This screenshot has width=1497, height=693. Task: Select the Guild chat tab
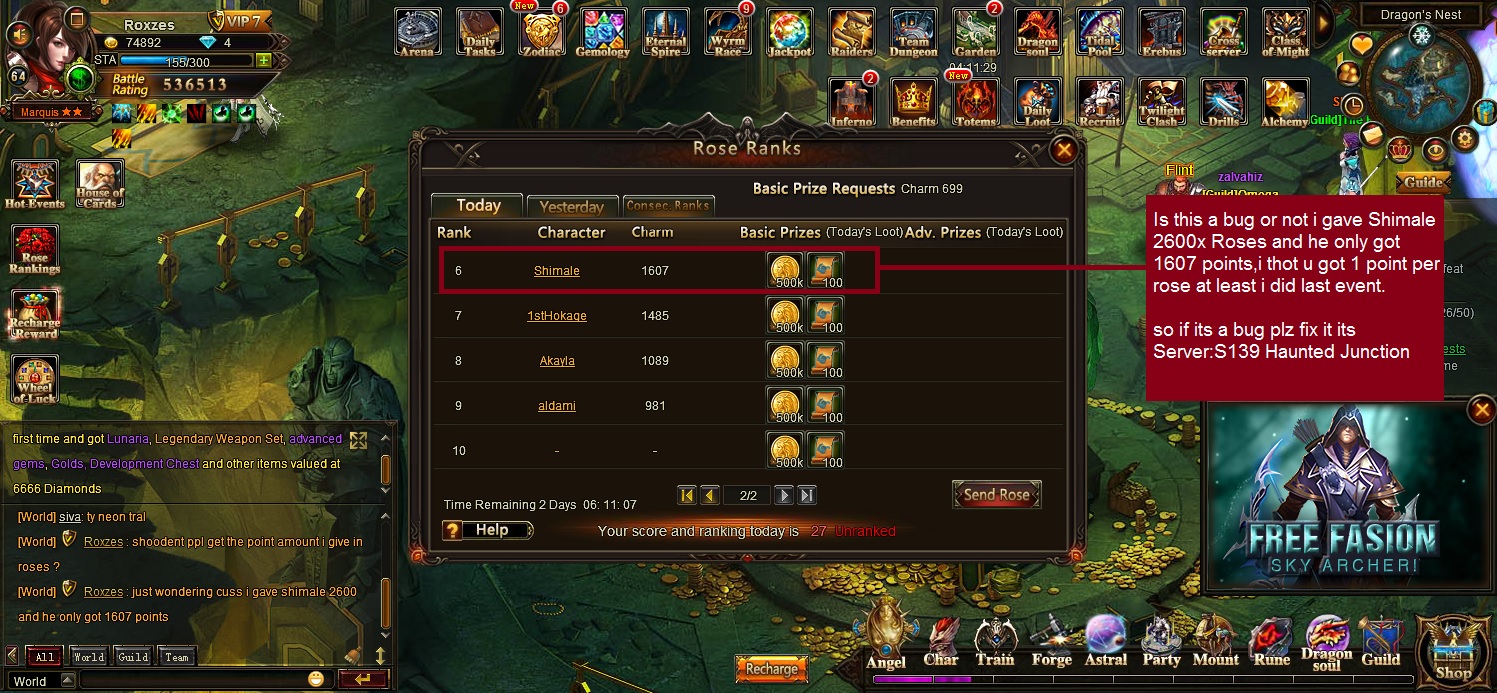pyautogui.click(x=133, y=657)
